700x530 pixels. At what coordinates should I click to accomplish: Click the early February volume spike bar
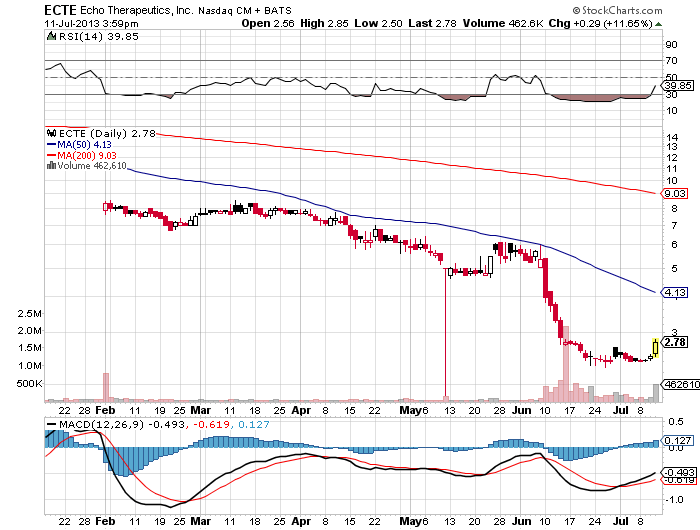[106, 387]
